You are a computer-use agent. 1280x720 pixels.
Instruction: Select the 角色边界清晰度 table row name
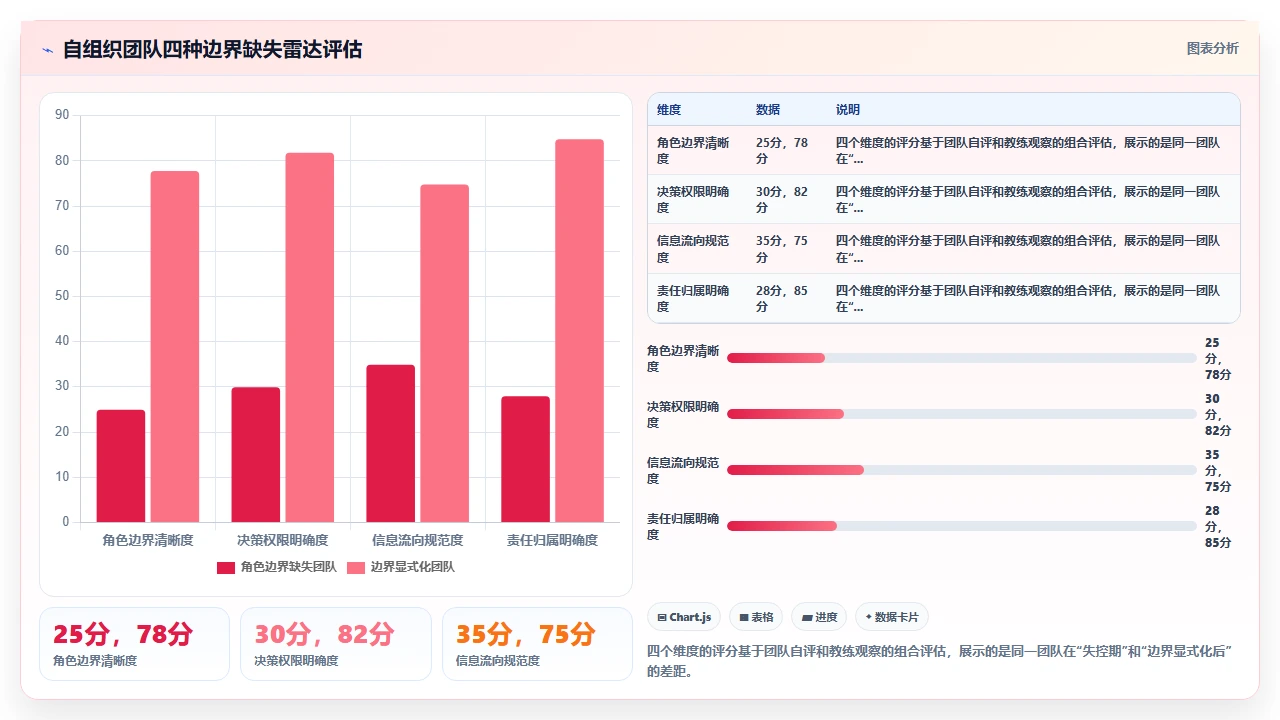click(693, 150)
